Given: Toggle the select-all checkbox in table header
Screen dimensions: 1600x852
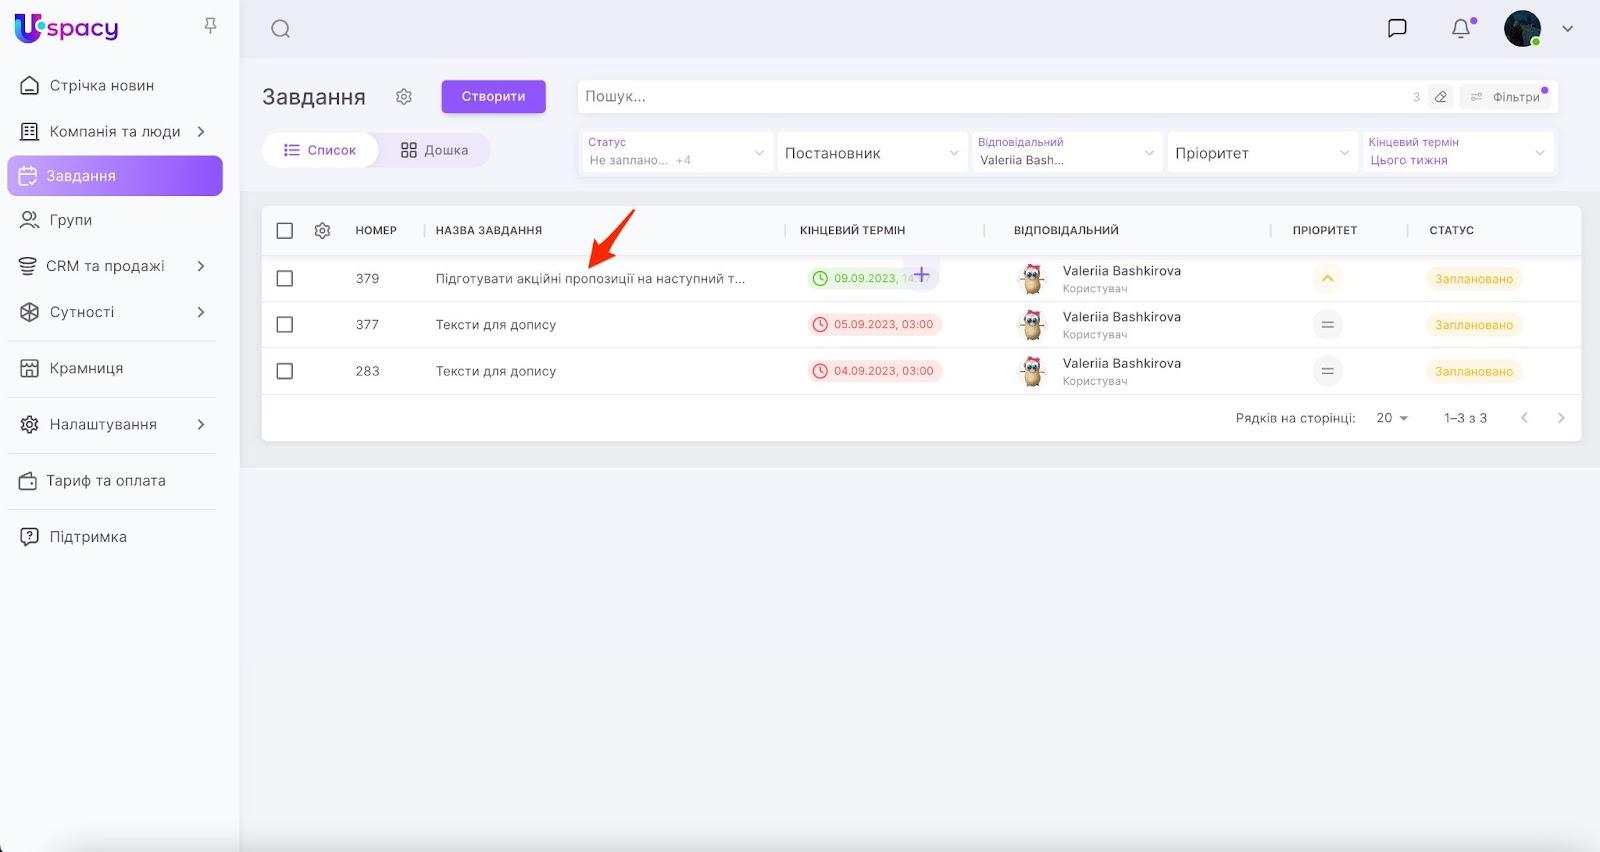Looking at the screenshot, I should (285, 231).
